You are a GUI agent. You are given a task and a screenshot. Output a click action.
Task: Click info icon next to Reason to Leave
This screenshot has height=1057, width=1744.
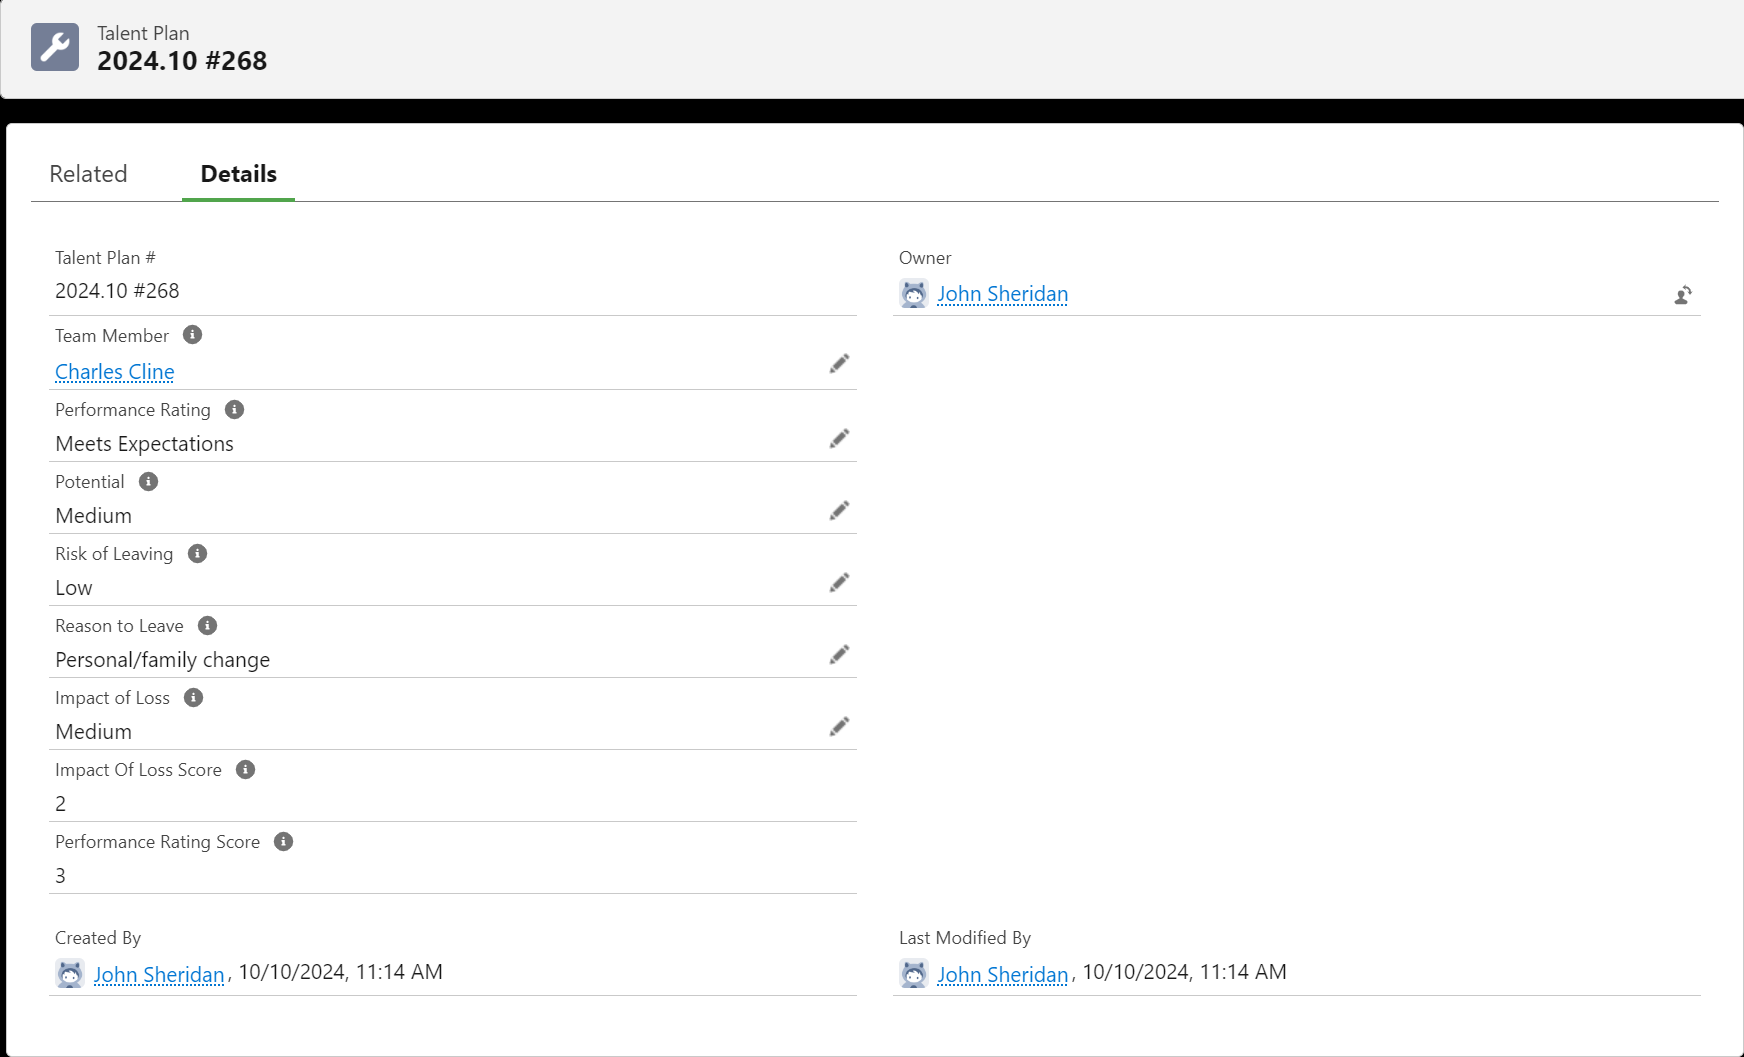(x=208, y=626)
